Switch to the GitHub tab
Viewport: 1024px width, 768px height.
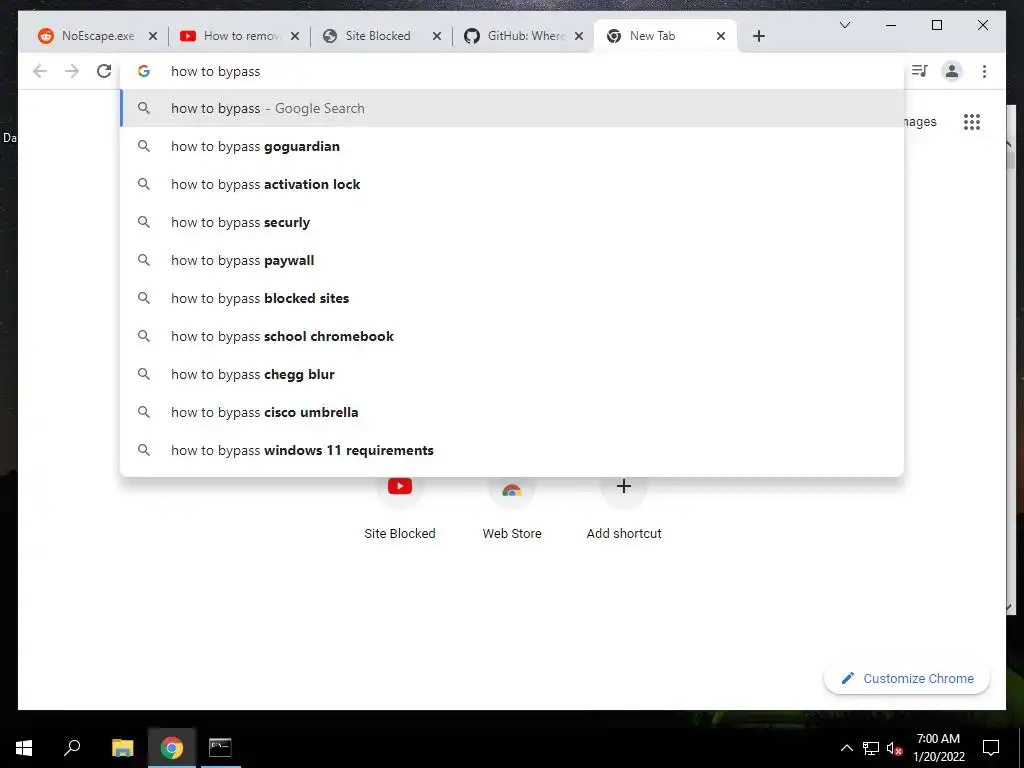[x=522, y=36]
